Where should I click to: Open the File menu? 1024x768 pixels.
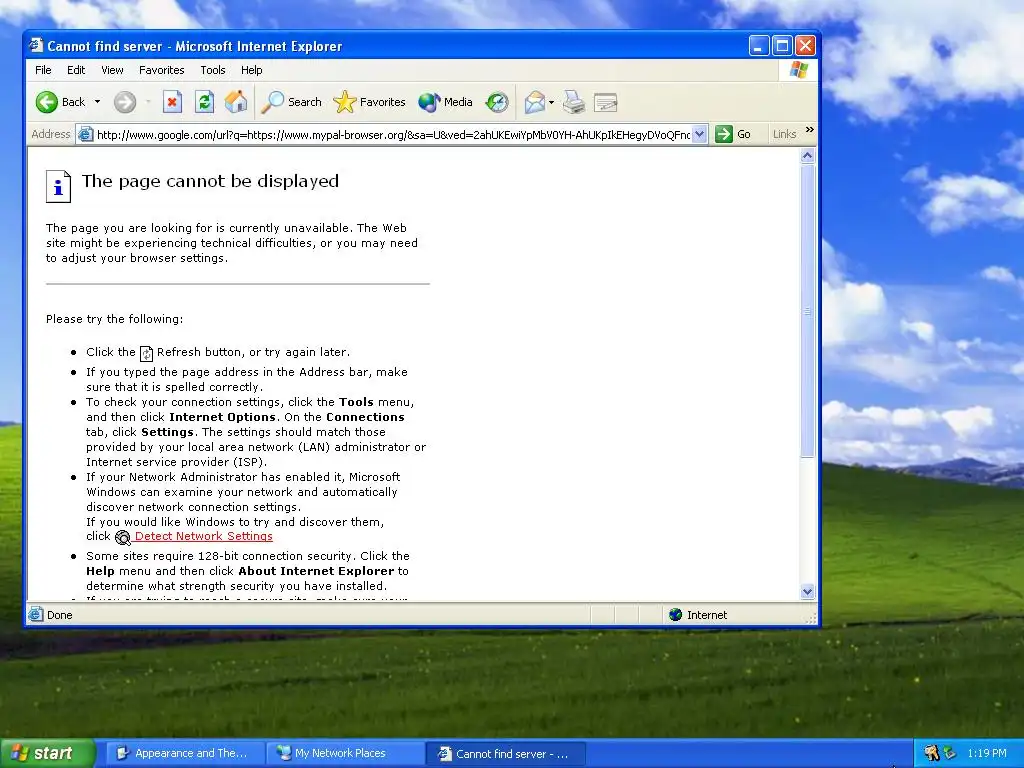click(x=43, y=70)
